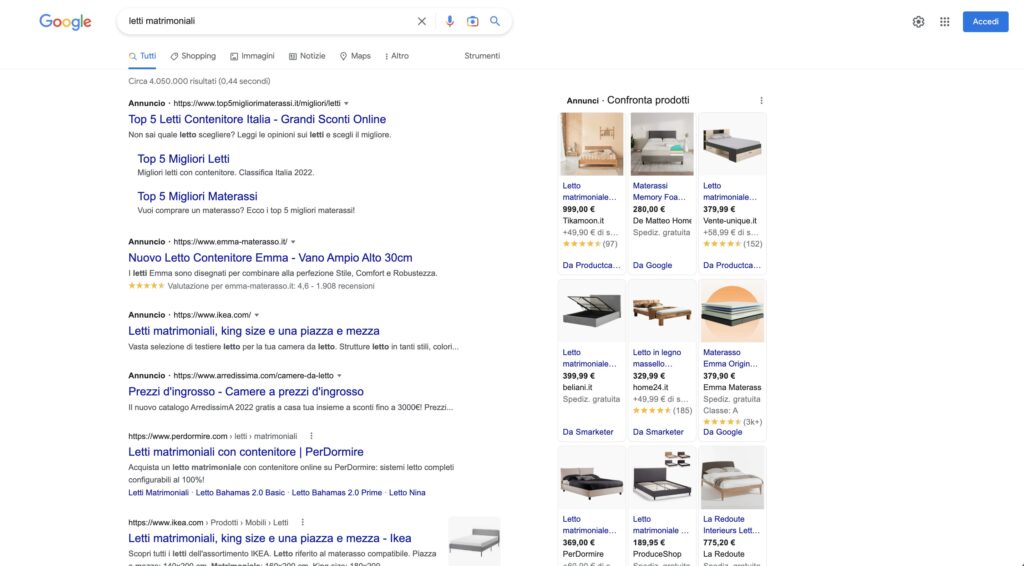Open the Altro more-options menu
1024x566 pixels.
click(x=396, y=56)
